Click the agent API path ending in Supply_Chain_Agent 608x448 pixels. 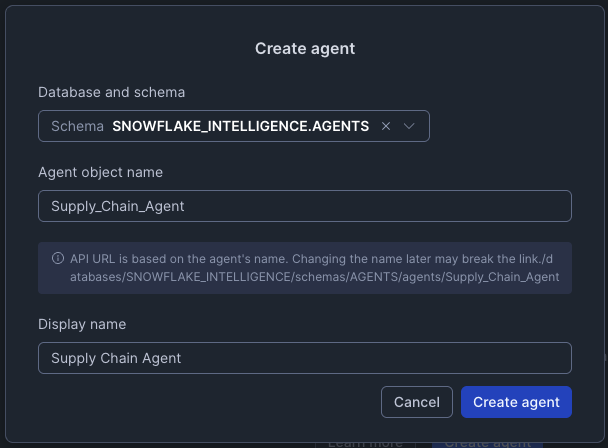point(312,277)
